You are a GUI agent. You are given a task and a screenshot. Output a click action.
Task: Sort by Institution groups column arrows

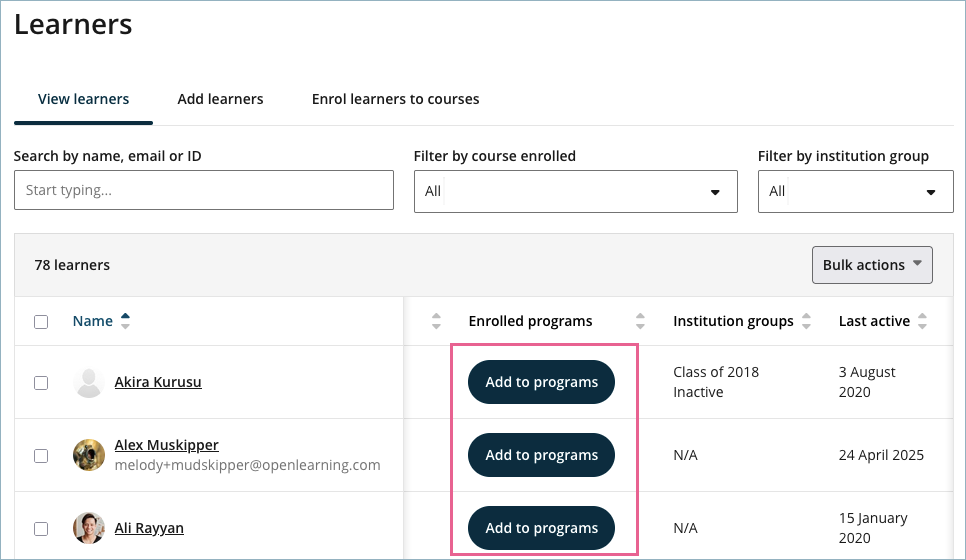click(805, 321)
